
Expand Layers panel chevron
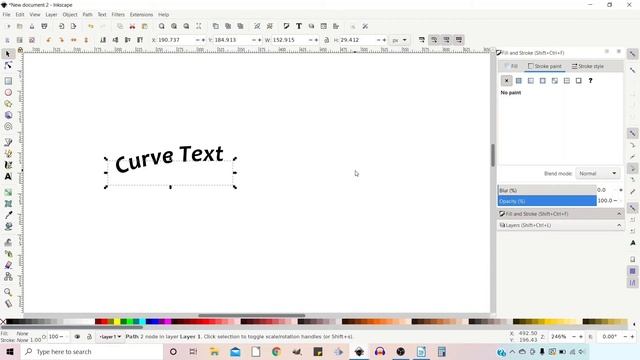pyautogui.click(x=619, y=225)
